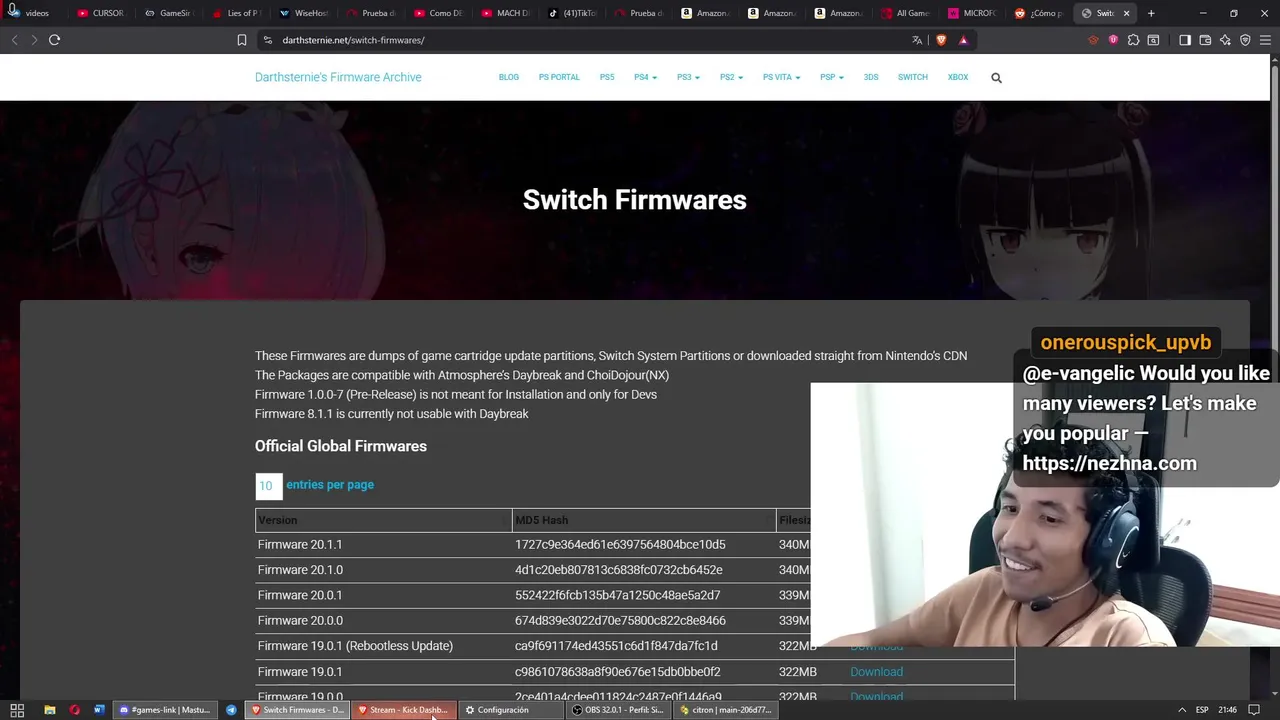Expand the PS2 menu dropdown
1280x720 pixels.
731,77
